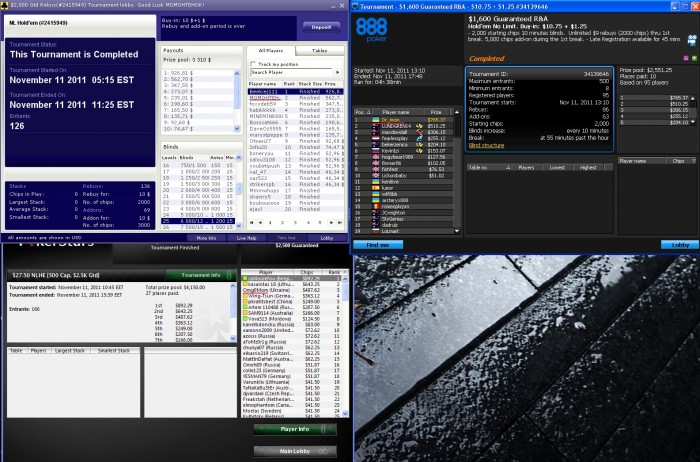Screen dimensions: 700x462
Task: Click the Search Player input field
Action: tap(292, 72)
